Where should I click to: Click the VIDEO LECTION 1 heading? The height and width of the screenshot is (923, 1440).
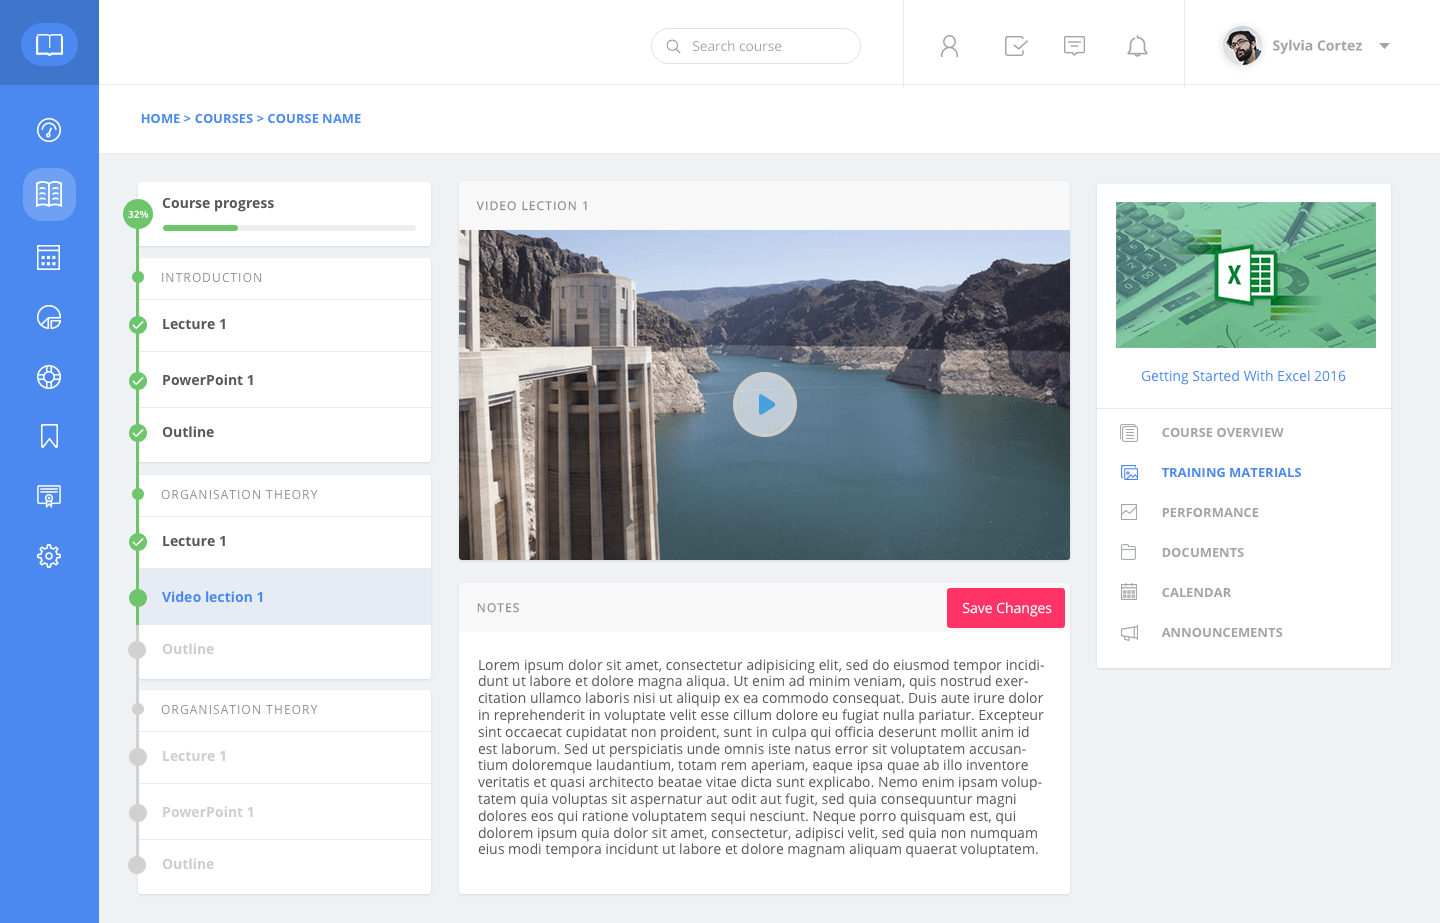click(533, 206)
